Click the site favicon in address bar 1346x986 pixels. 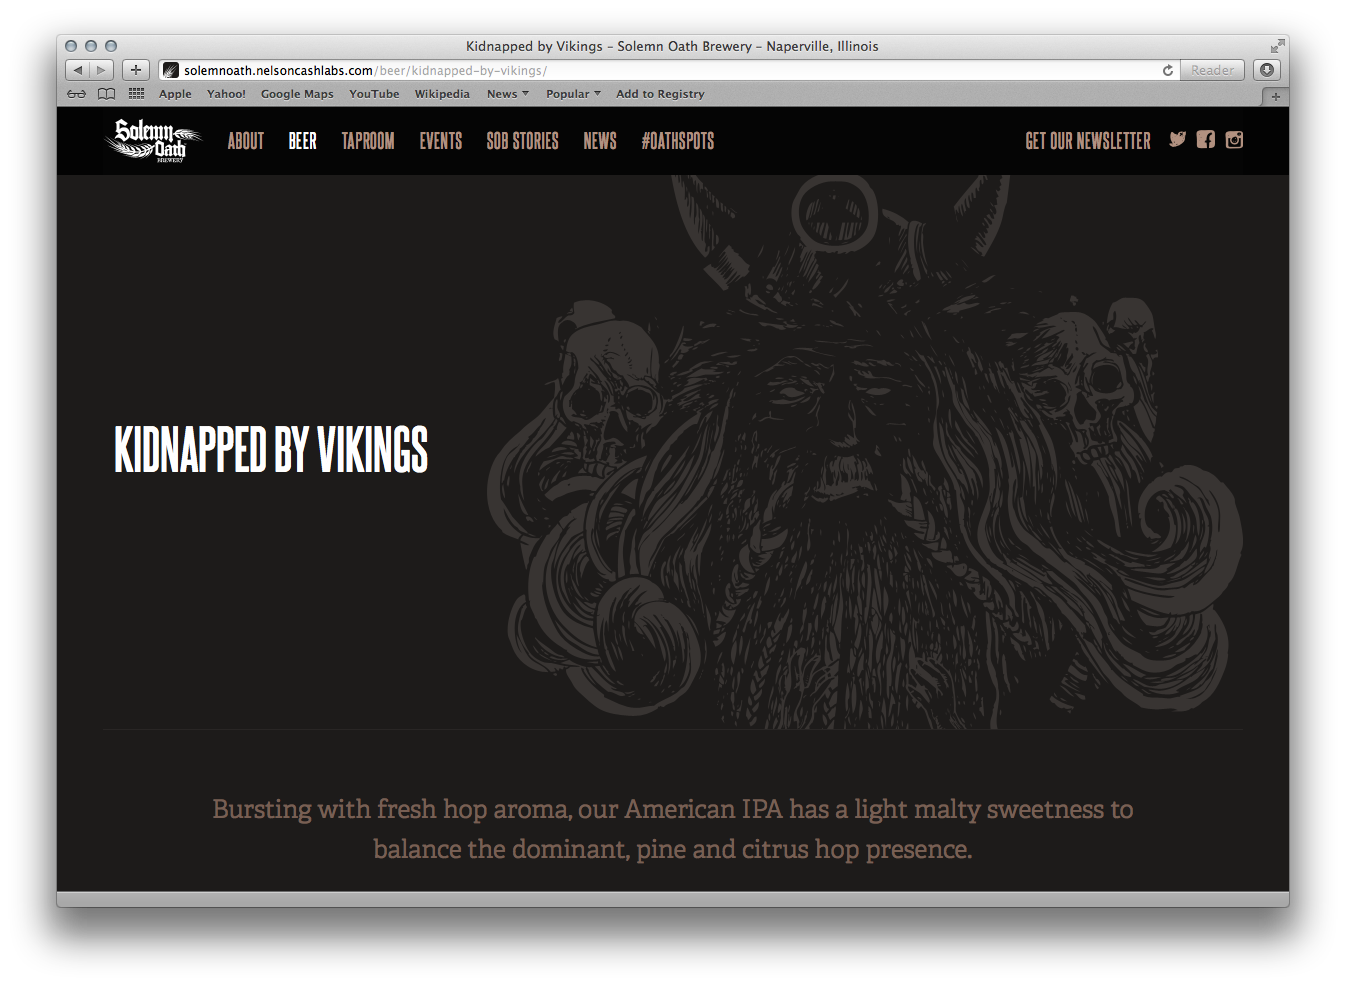[x=171, y=70]
